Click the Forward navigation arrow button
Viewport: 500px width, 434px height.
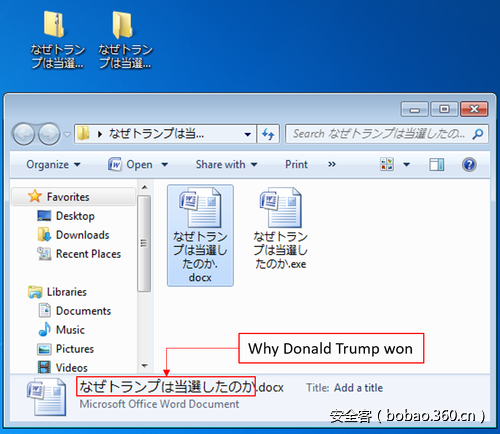tap(49, 134)
